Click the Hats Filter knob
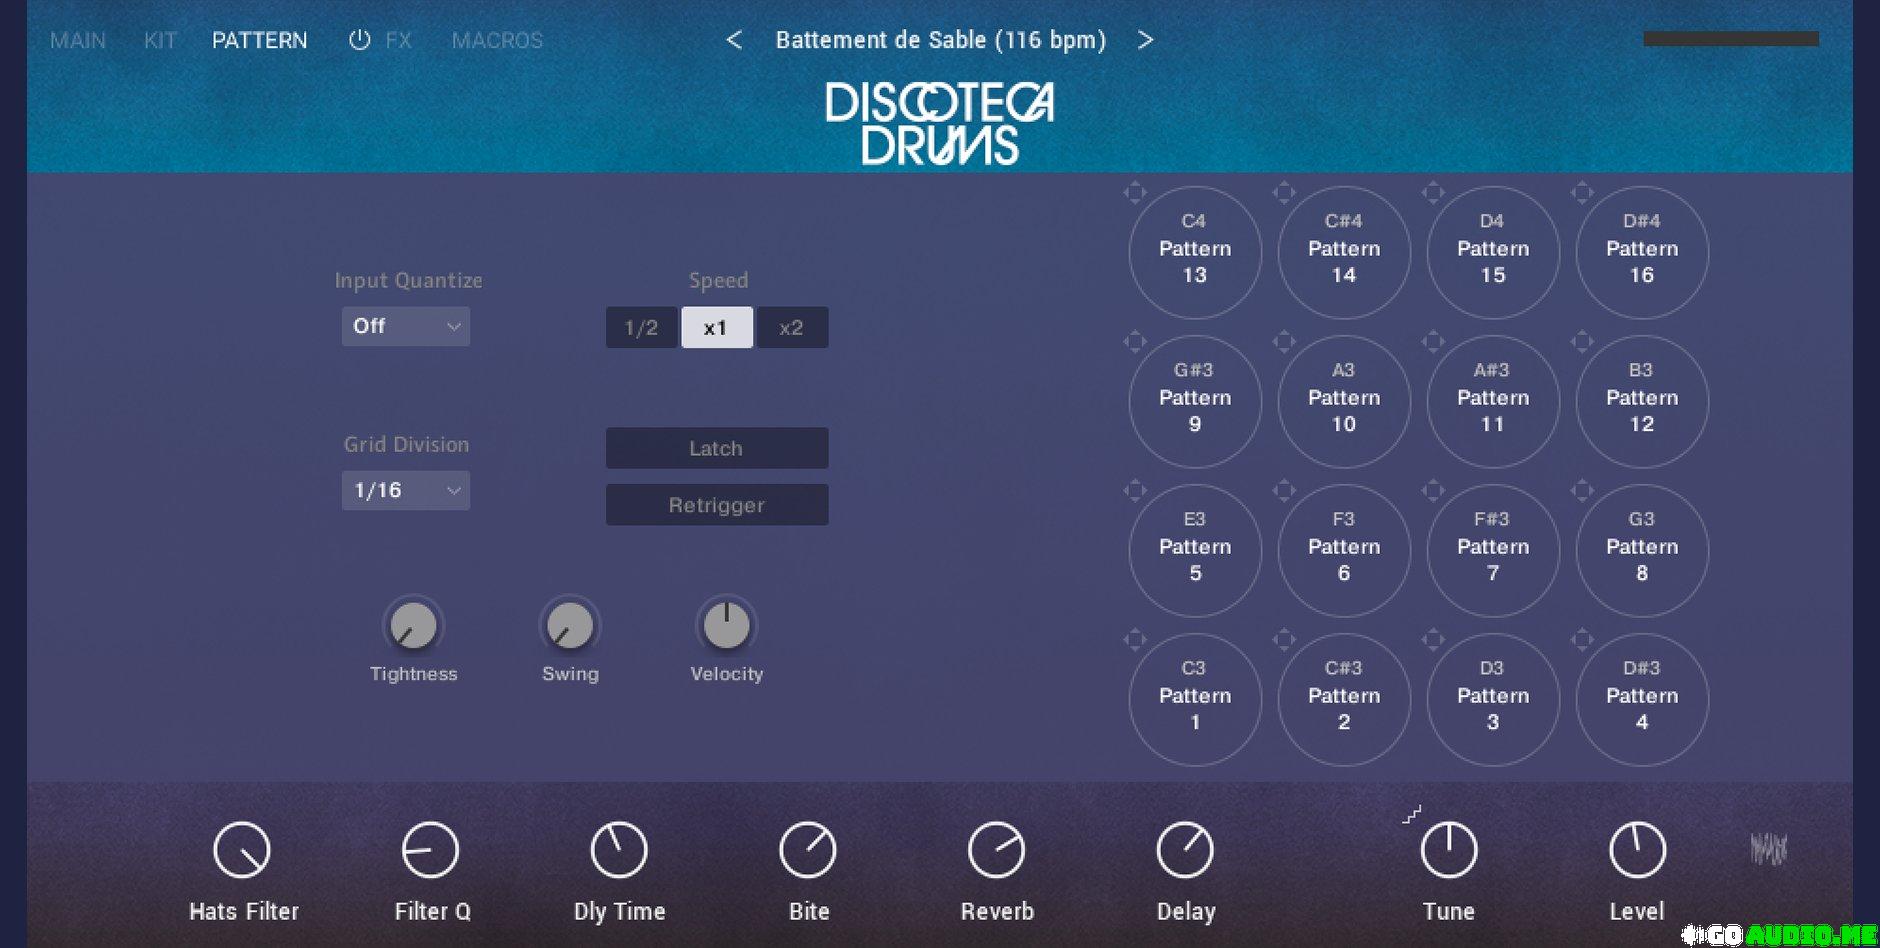 pos(242,850)
